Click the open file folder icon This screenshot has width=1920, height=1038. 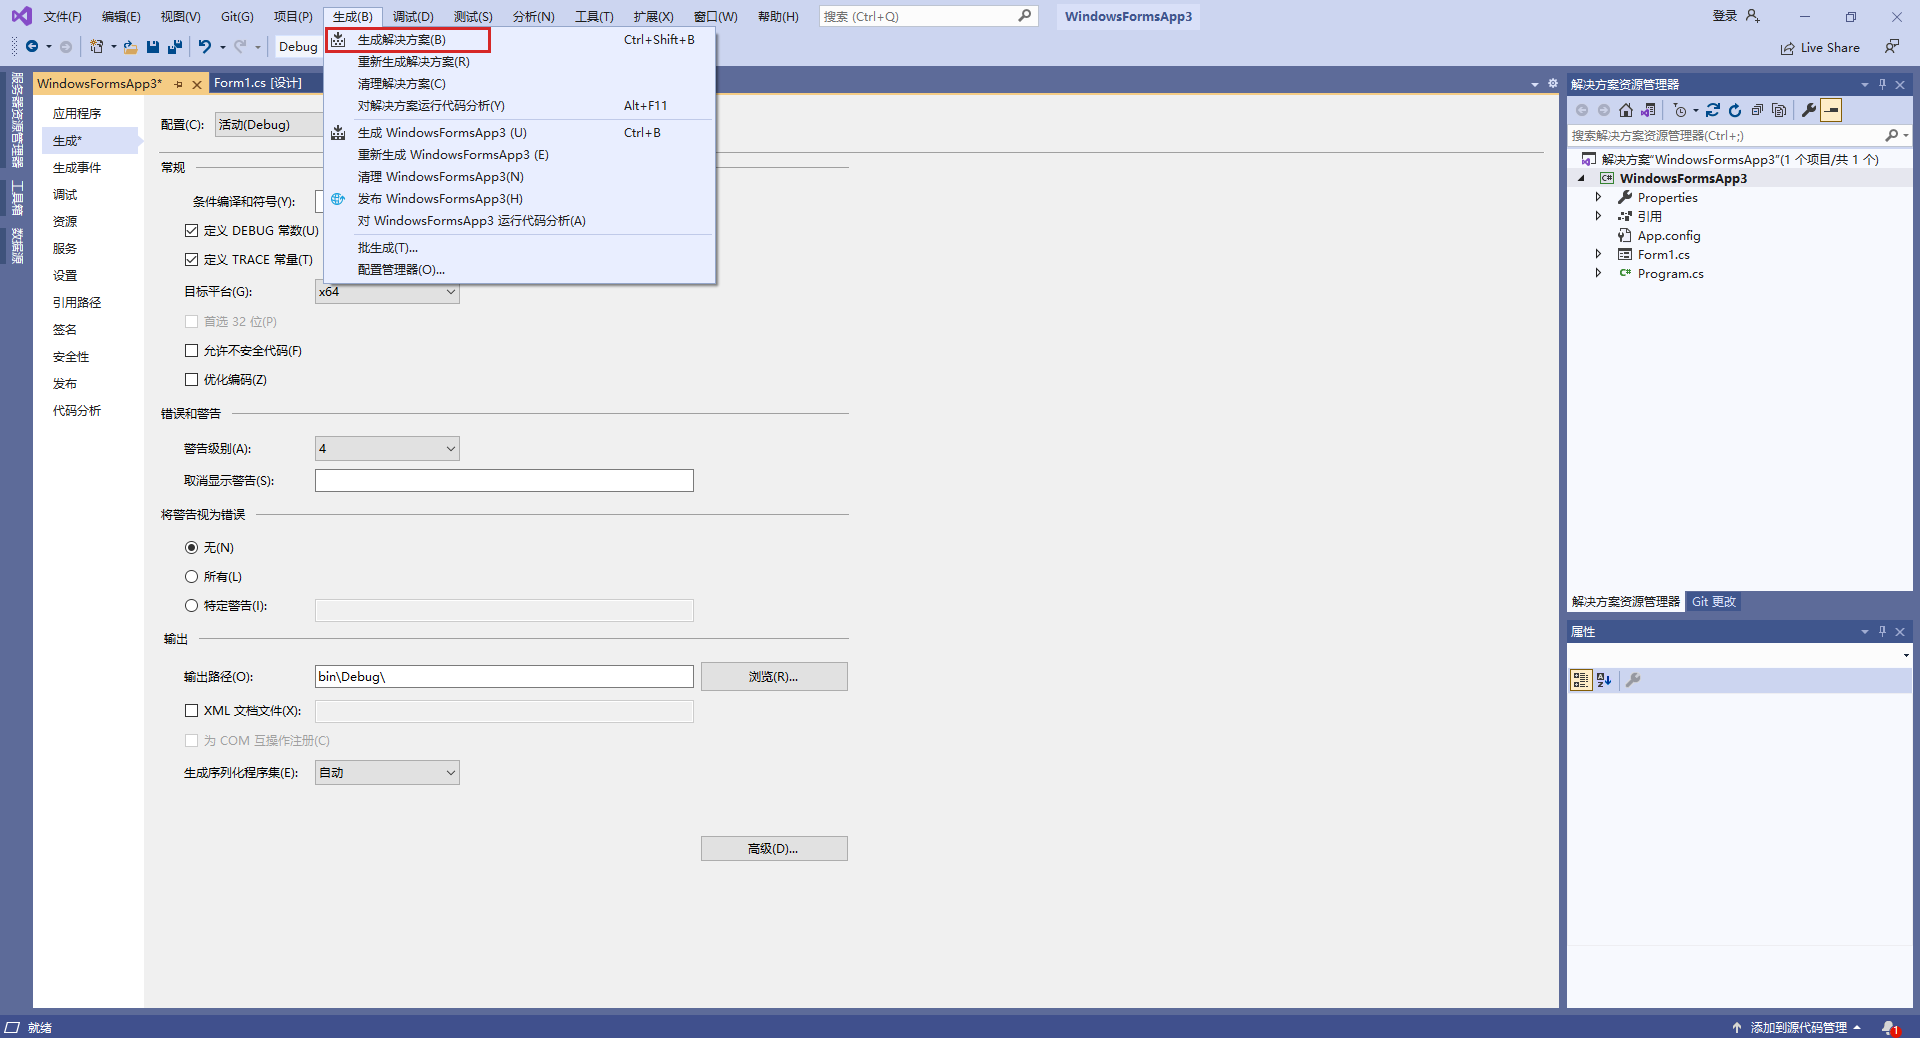coord(130,46)
